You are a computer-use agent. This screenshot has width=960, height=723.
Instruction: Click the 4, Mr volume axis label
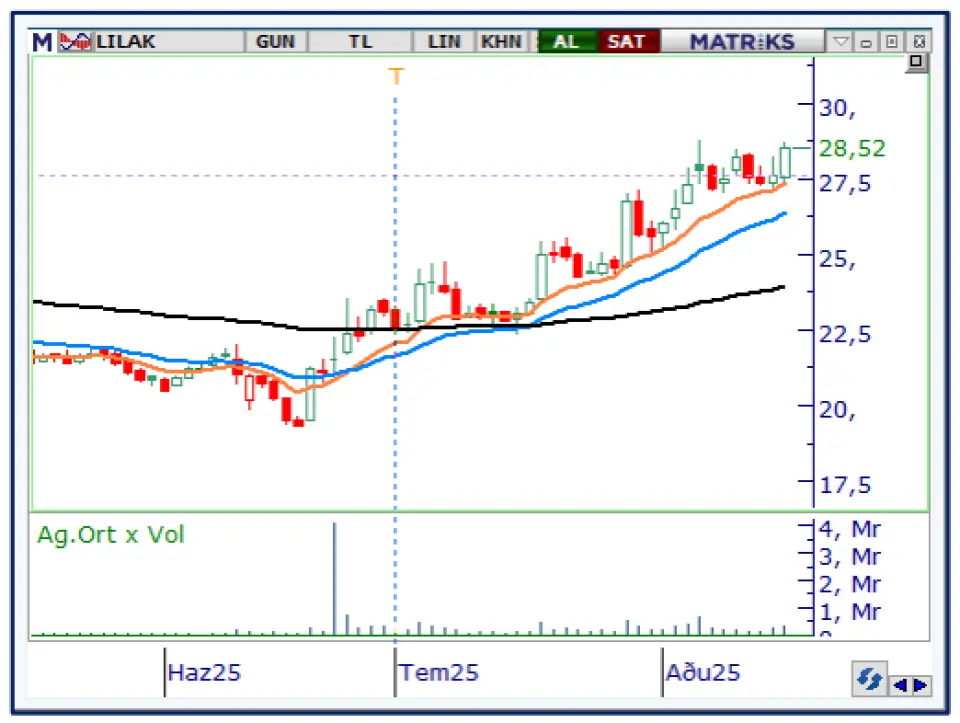coord(850,529)
